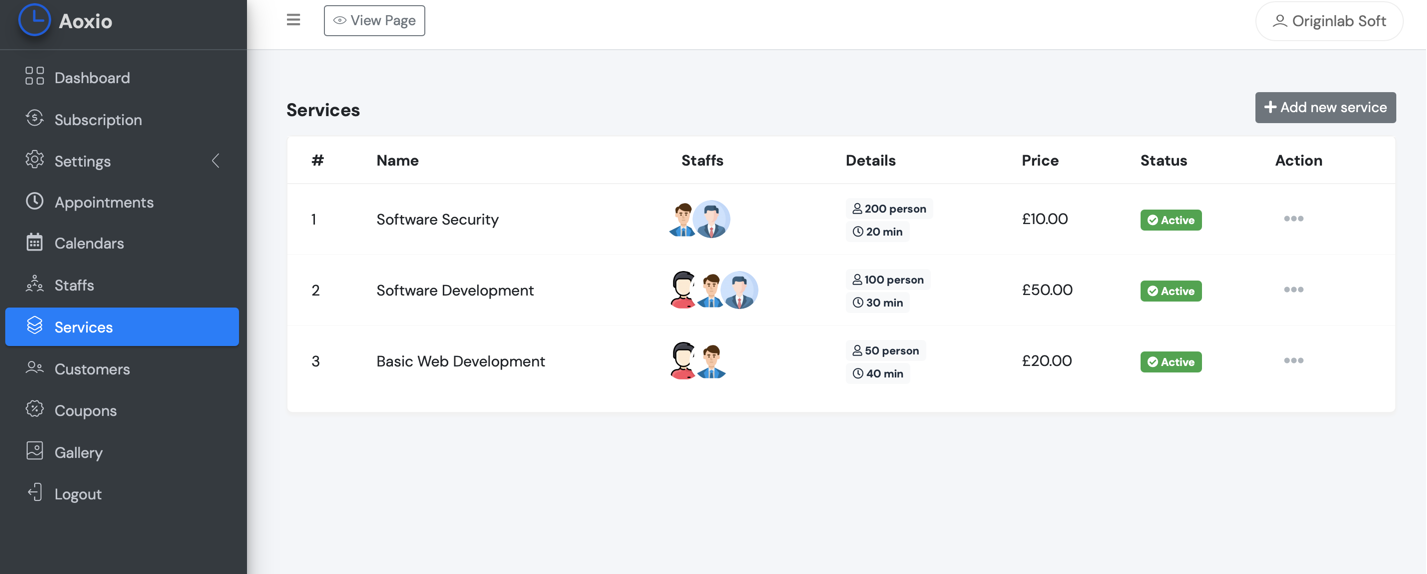Click the Appointments clock icon
Viewport: 1427px width, 574px height.
35,202
